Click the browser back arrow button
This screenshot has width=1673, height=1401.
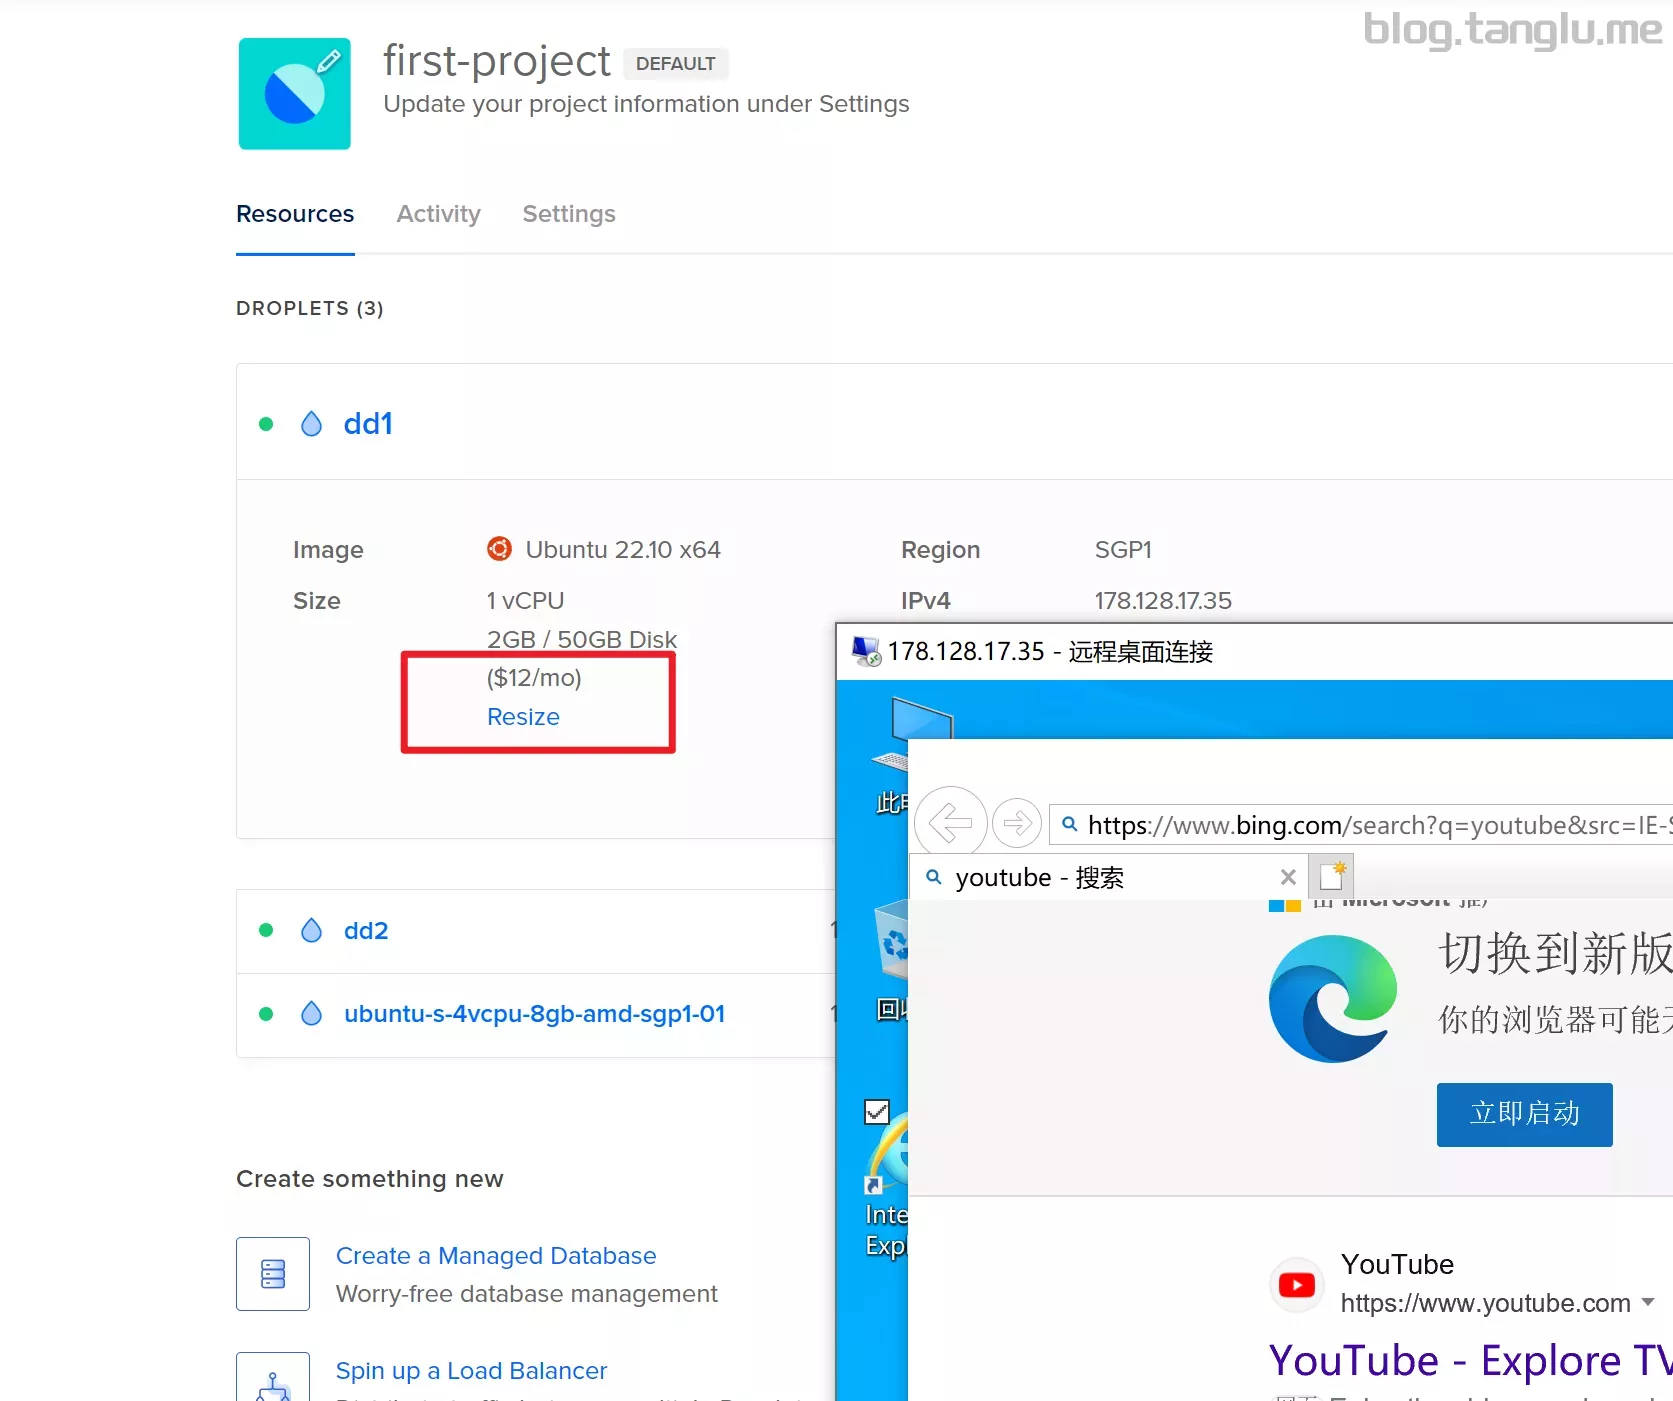point(950,824)
